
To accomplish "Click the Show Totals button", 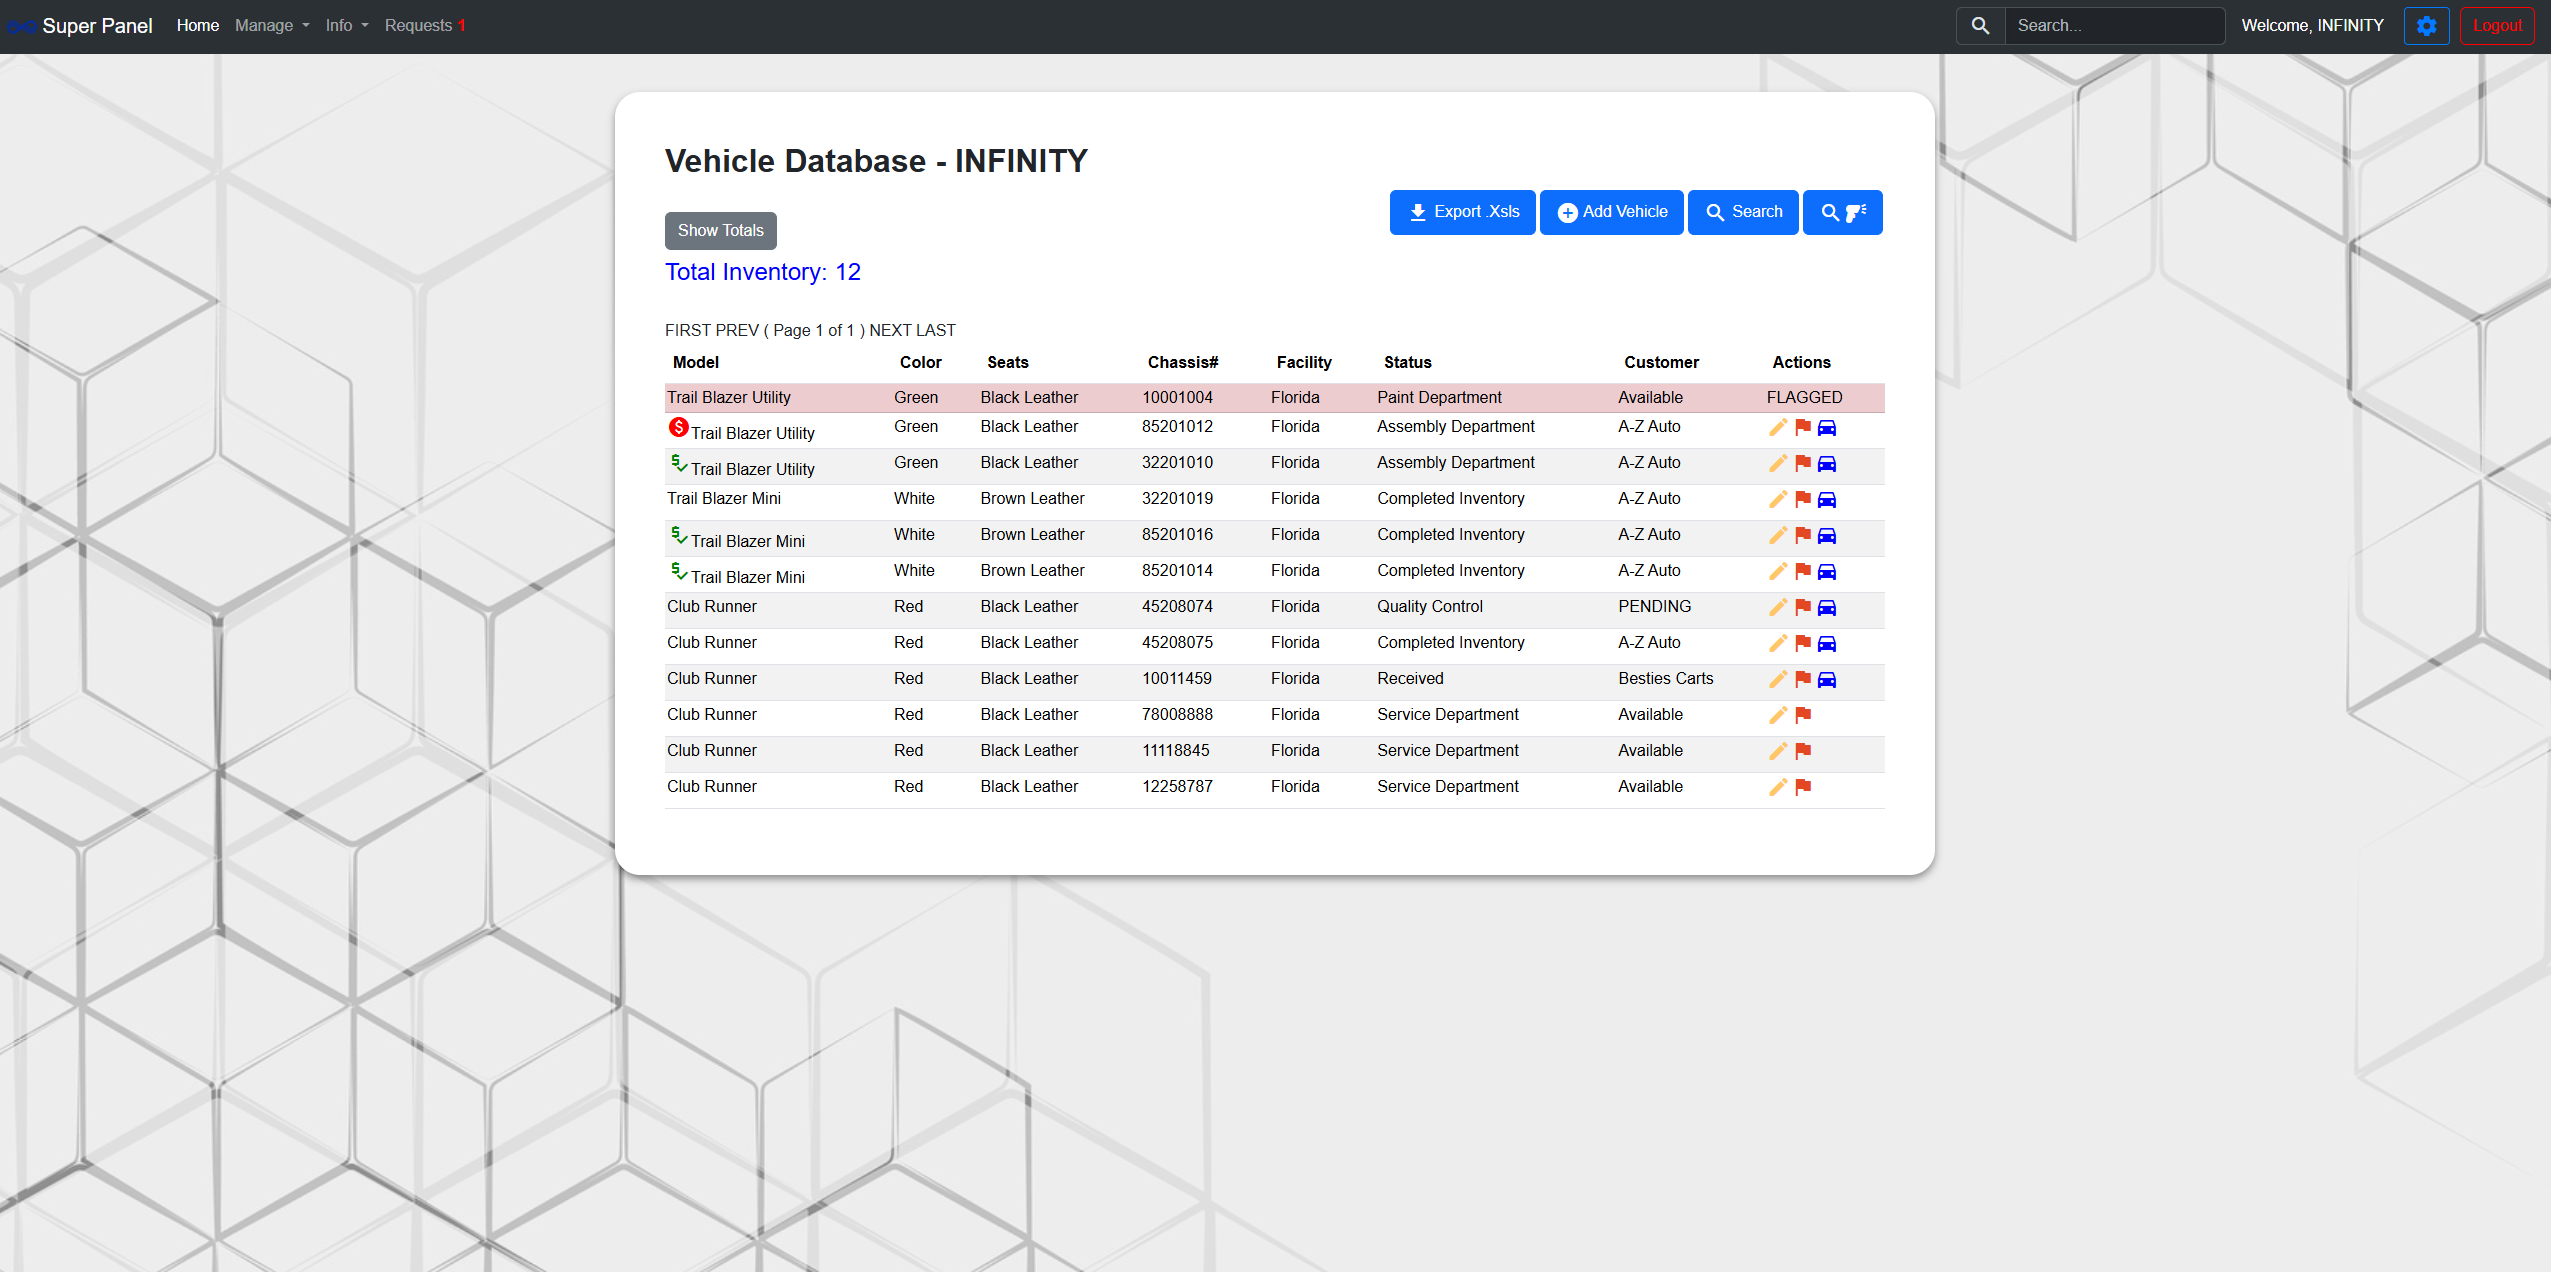I will (x=721, y=231).
